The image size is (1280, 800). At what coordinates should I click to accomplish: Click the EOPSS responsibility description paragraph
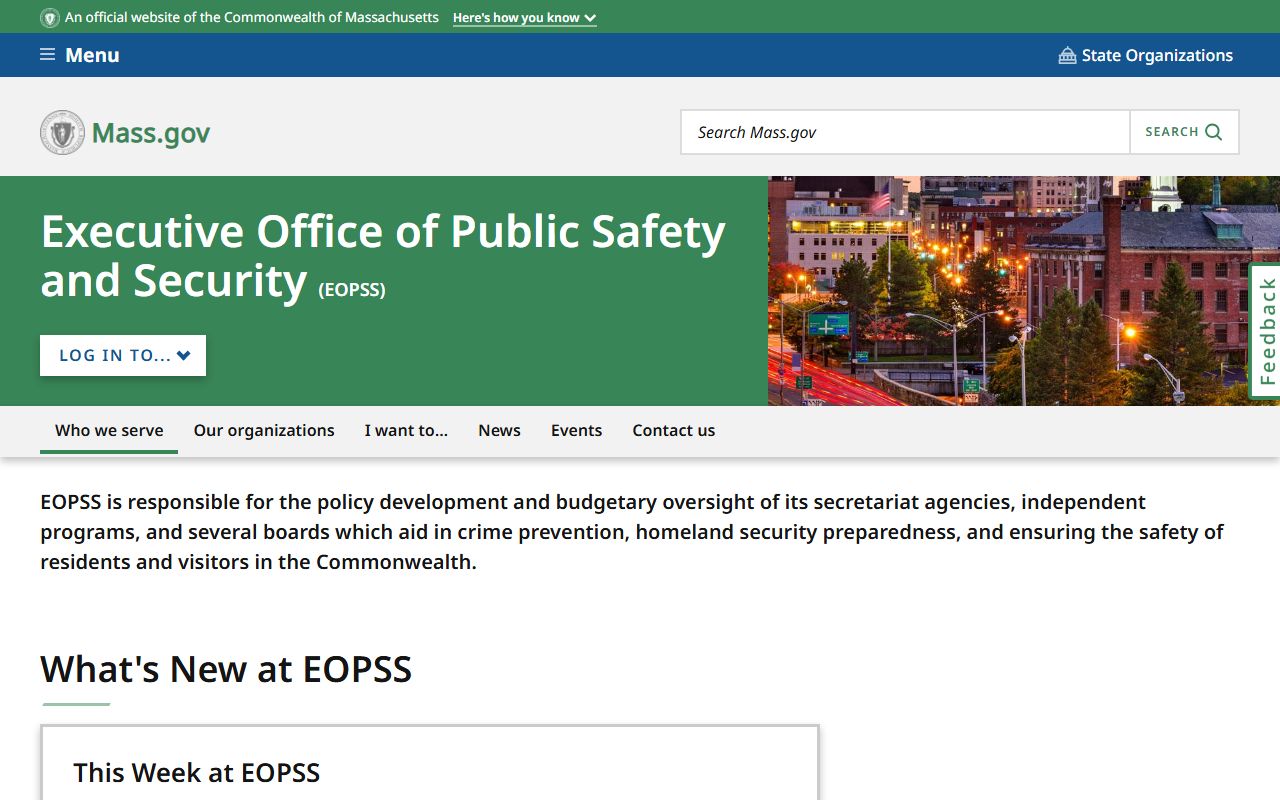pyautogui.click(x=632, y=532)
